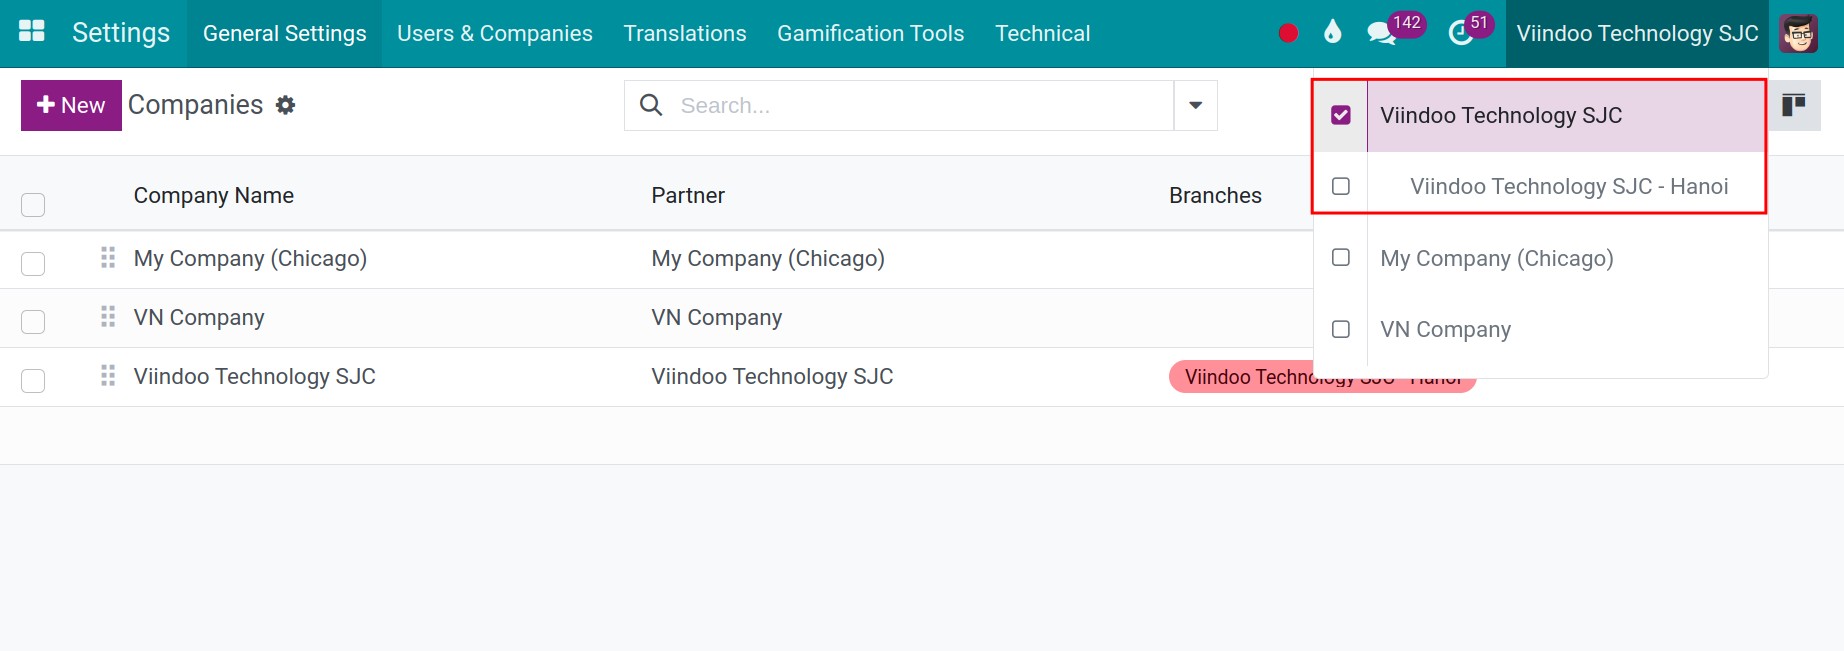Open Translations menu
This screenshot has width=1844, height=651.
[685, 33]
